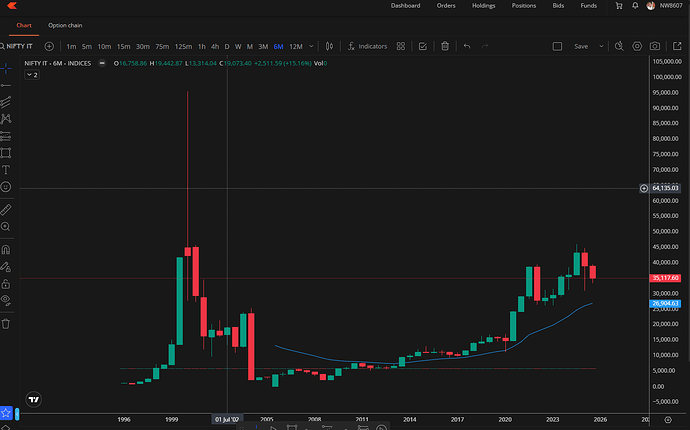
Task: Take a chart snapshot with camera icon
Action: 654,46
